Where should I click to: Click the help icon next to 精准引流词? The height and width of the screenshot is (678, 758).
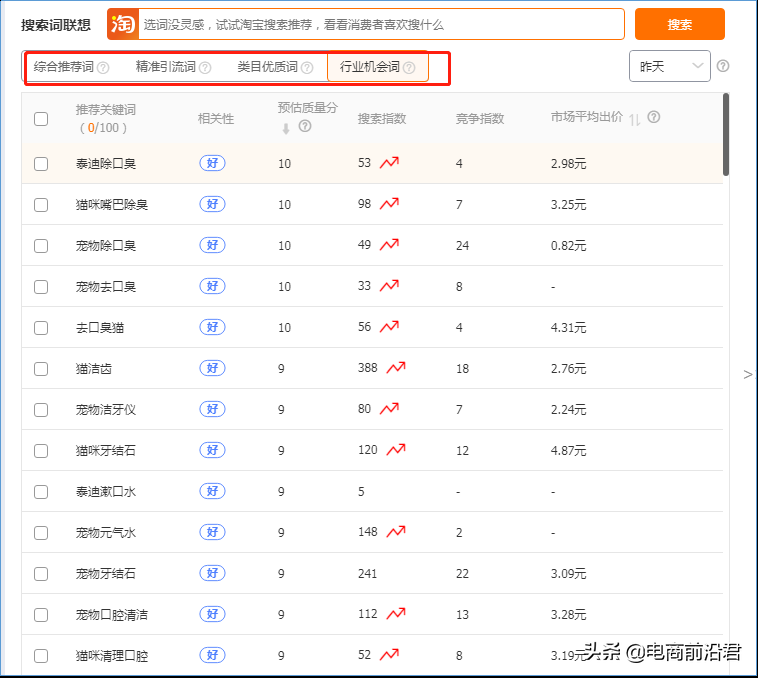[x=205, y=68]
